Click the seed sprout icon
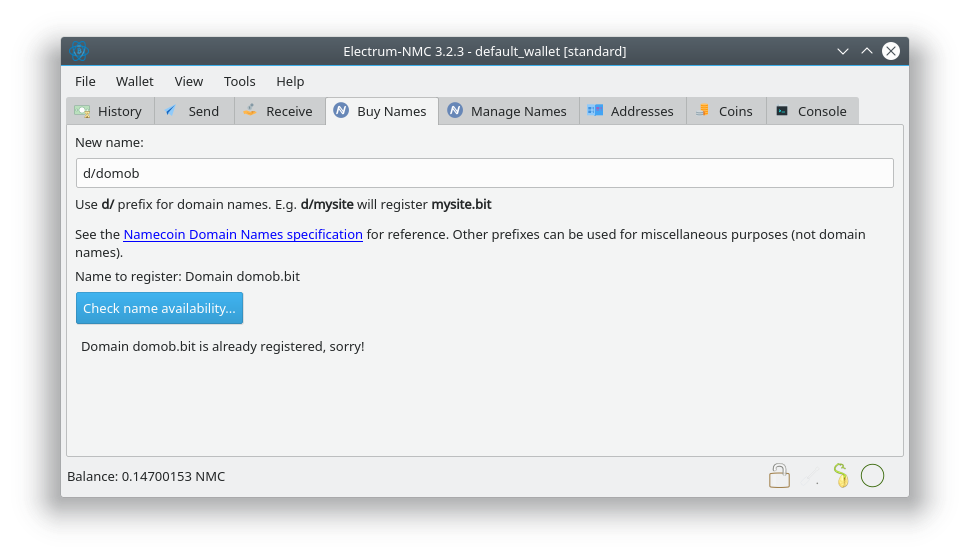Viewport: 970px width, 558px height. pos(841,476)
